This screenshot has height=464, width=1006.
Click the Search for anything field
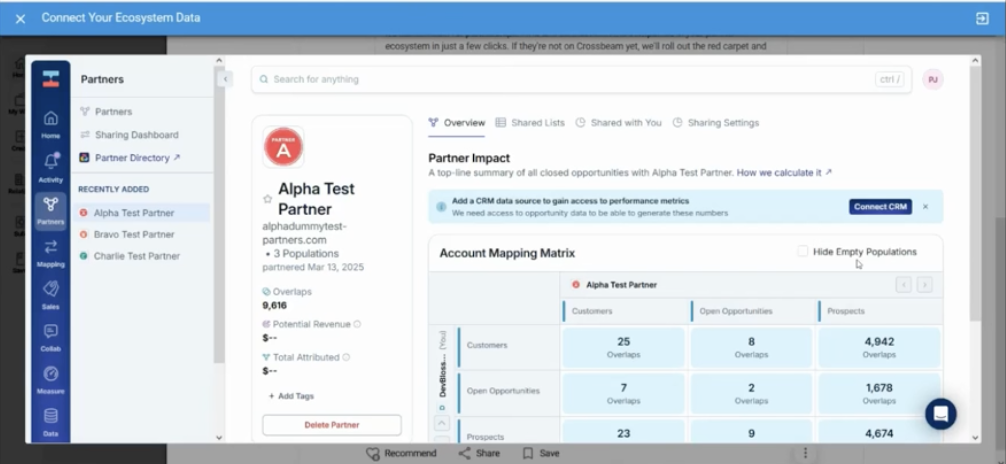tap(581, 80)
